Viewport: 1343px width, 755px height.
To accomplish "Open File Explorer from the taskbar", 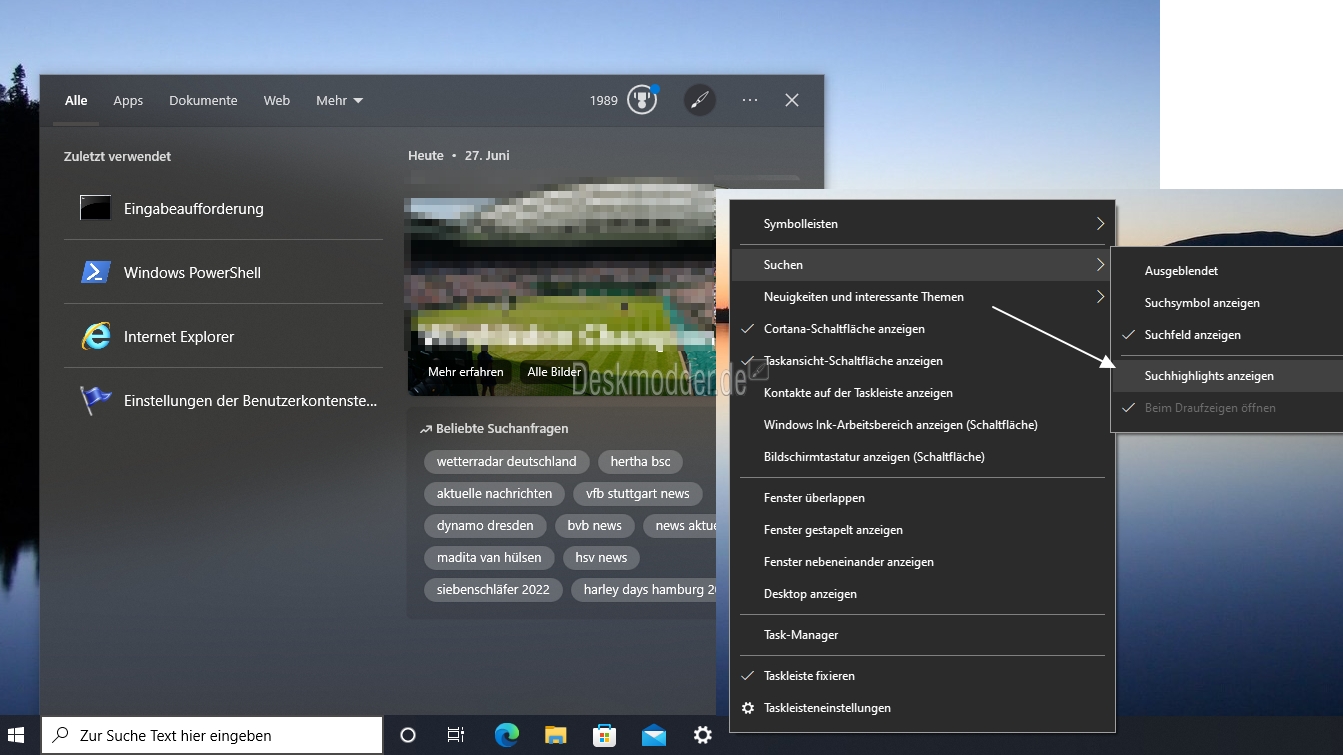I will pyautogui.click(x=556, y=735).
